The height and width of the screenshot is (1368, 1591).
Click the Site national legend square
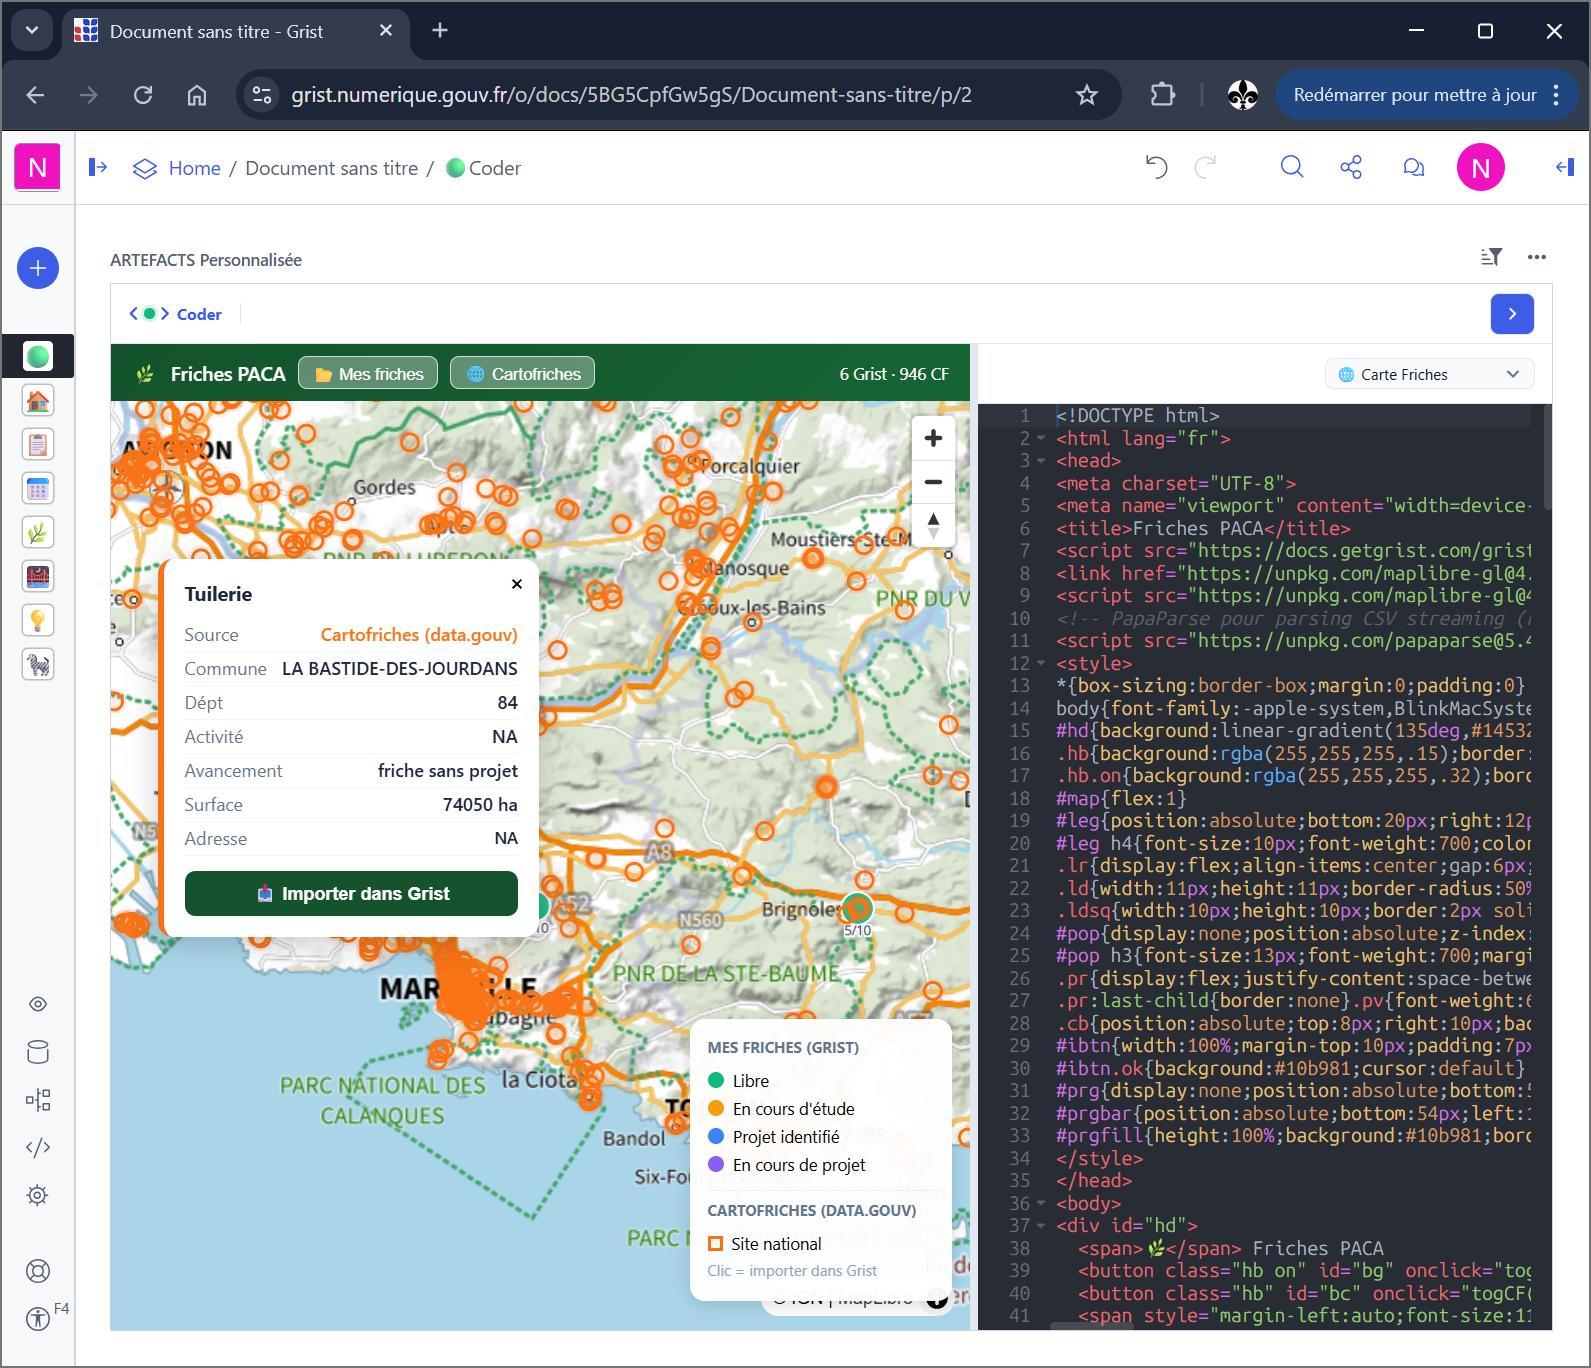pyautogui.click(x=715, y=1244)
